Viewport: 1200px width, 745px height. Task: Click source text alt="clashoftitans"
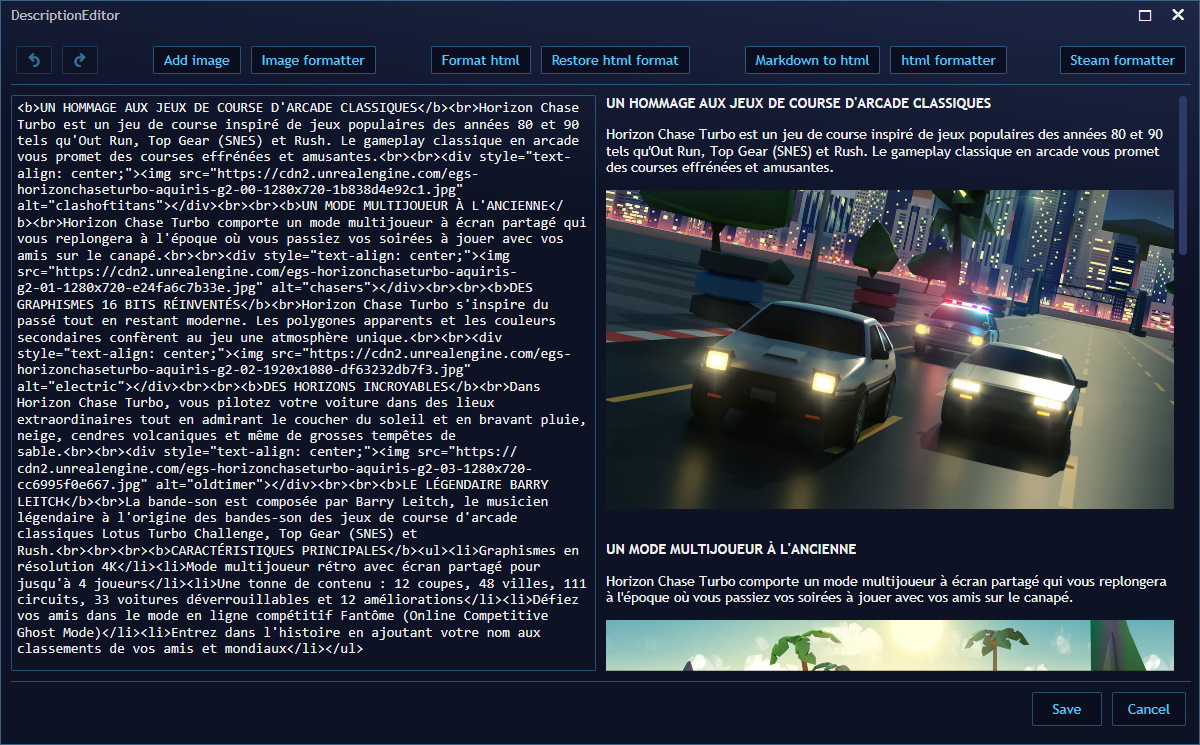(x=88, y=206)
